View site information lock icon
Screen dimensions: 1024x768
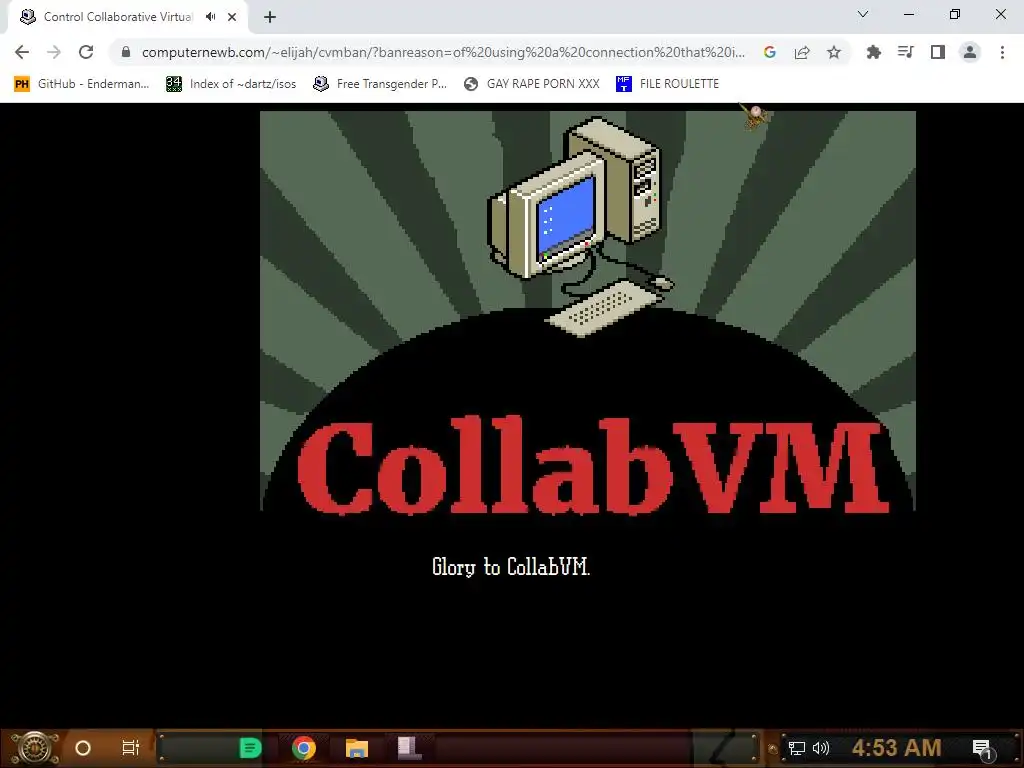pyautogui.click(x=126, y=52)
